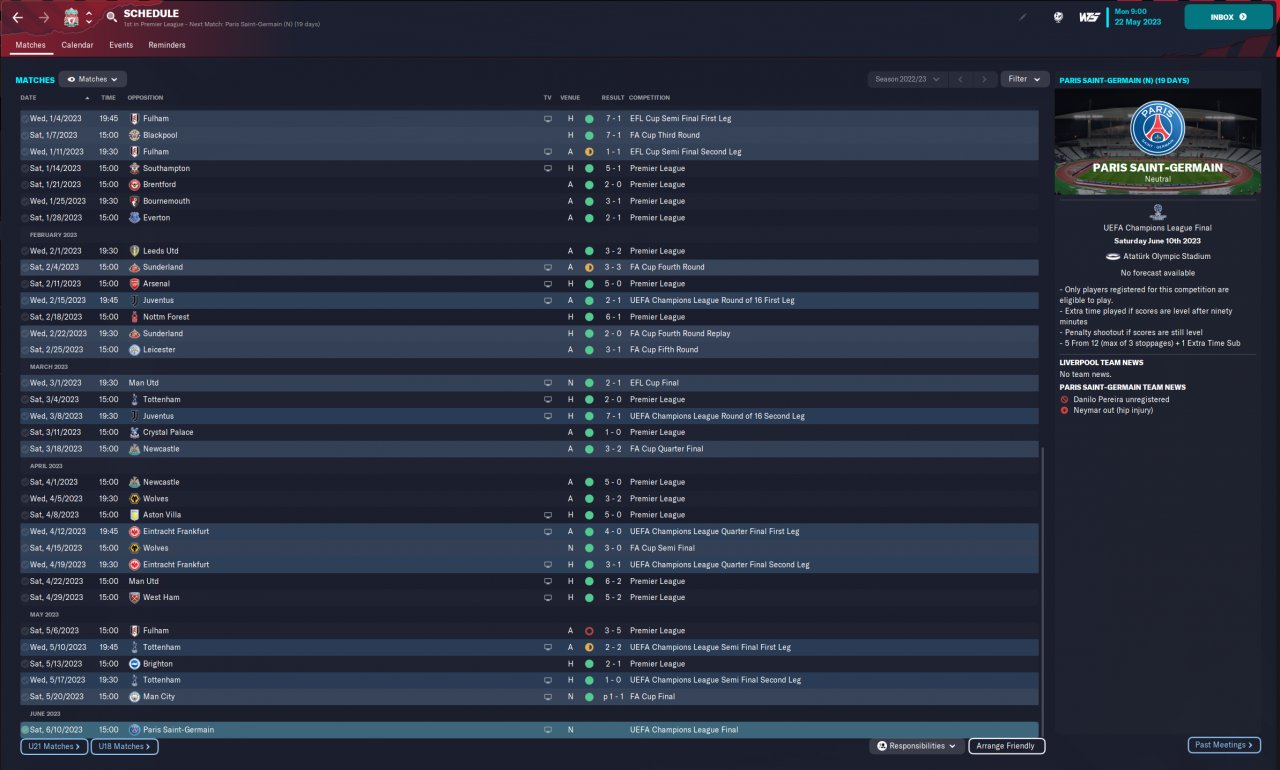Switch to the Matches tab
Screen dimensions: 1280x770
[30, 45]
